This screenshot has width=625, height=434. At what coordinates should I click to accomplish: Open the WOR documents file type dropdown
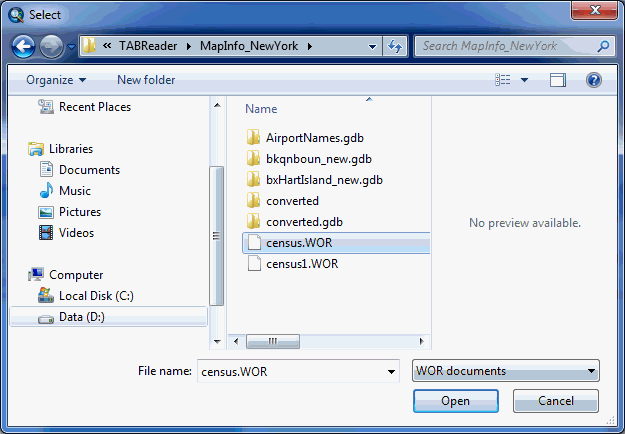coord(506,371)
